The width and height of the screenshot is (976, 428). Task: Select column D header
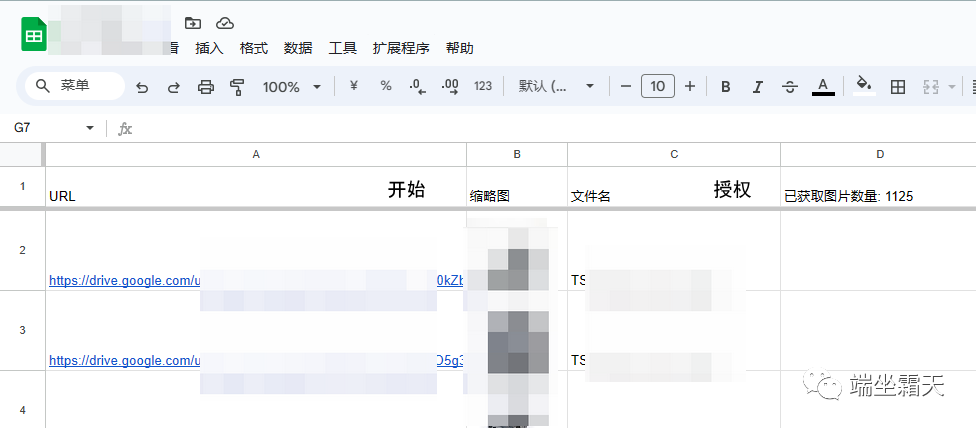pyautogui.click(x=879, y=154)
